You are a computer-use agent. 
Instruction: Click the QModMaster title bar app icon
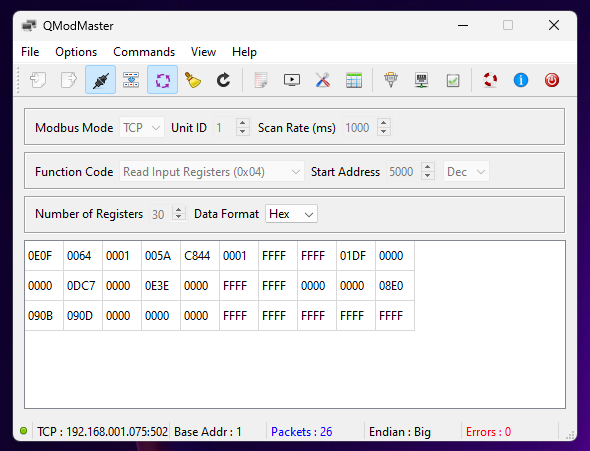pos(29,26)
